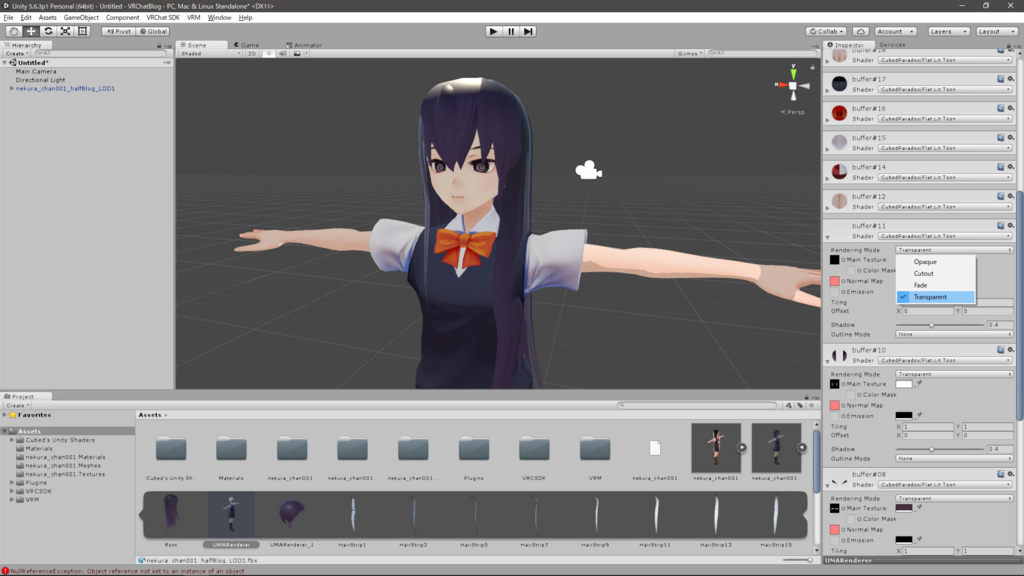Select the VRCSDK folder in Assets
This screenshot has width=1024, height=576.
(x=39, y=491)
